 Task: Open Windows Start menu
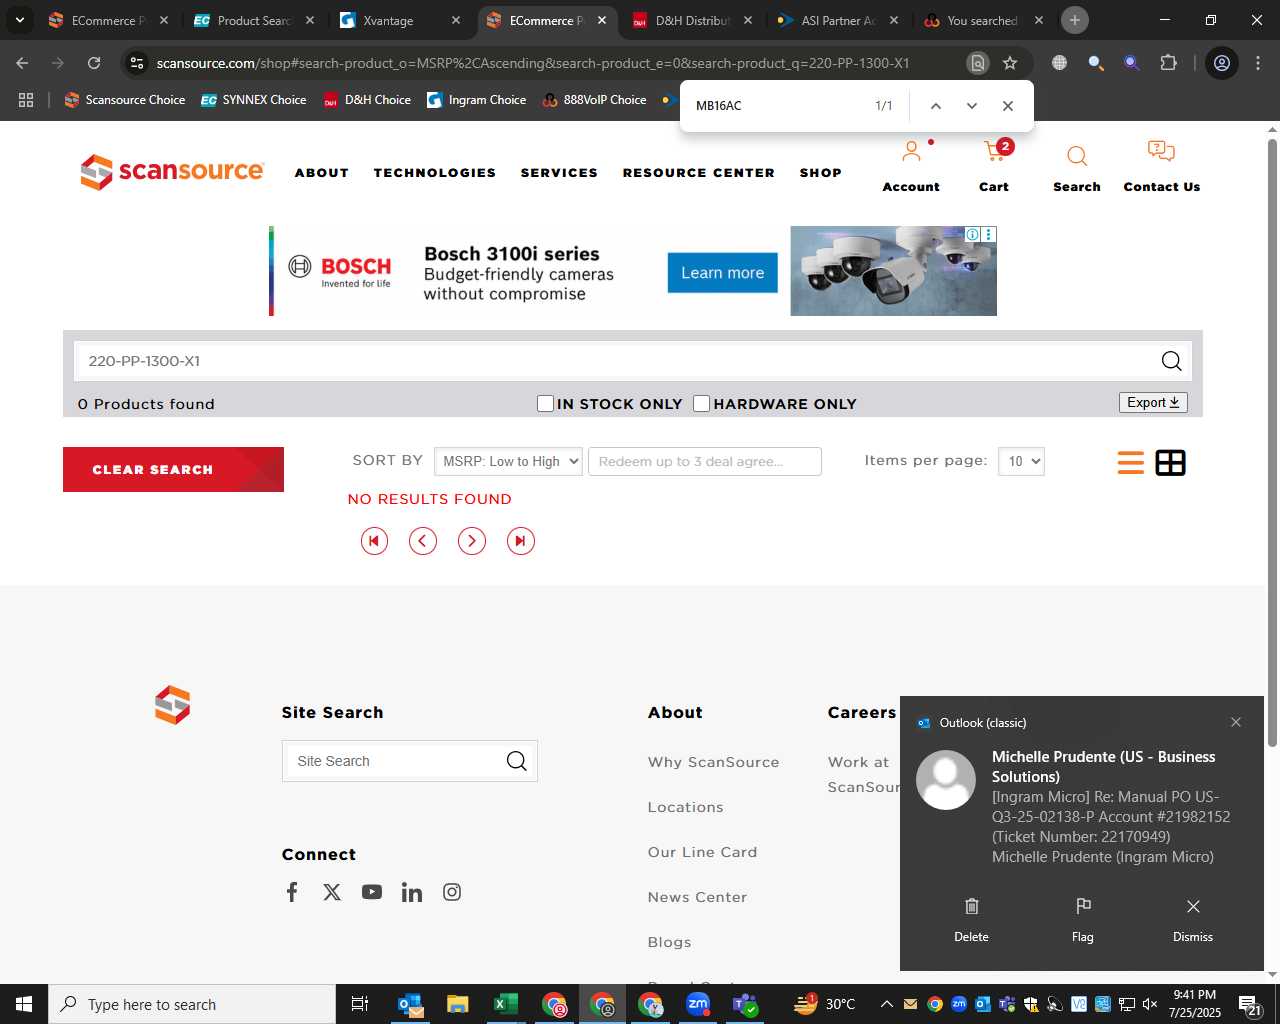(x=24, y=1004)
